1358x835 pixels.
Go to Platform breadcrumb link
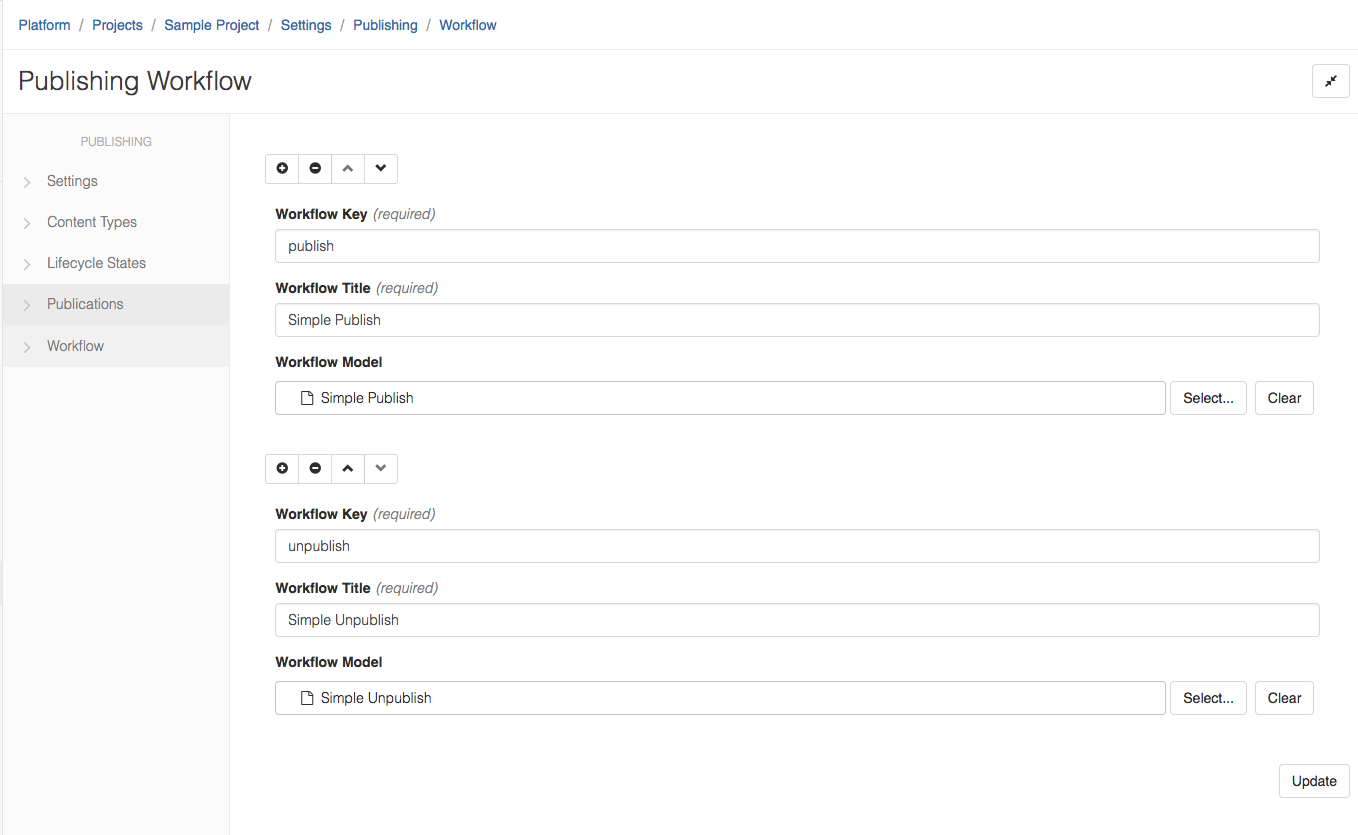(44, 25)
